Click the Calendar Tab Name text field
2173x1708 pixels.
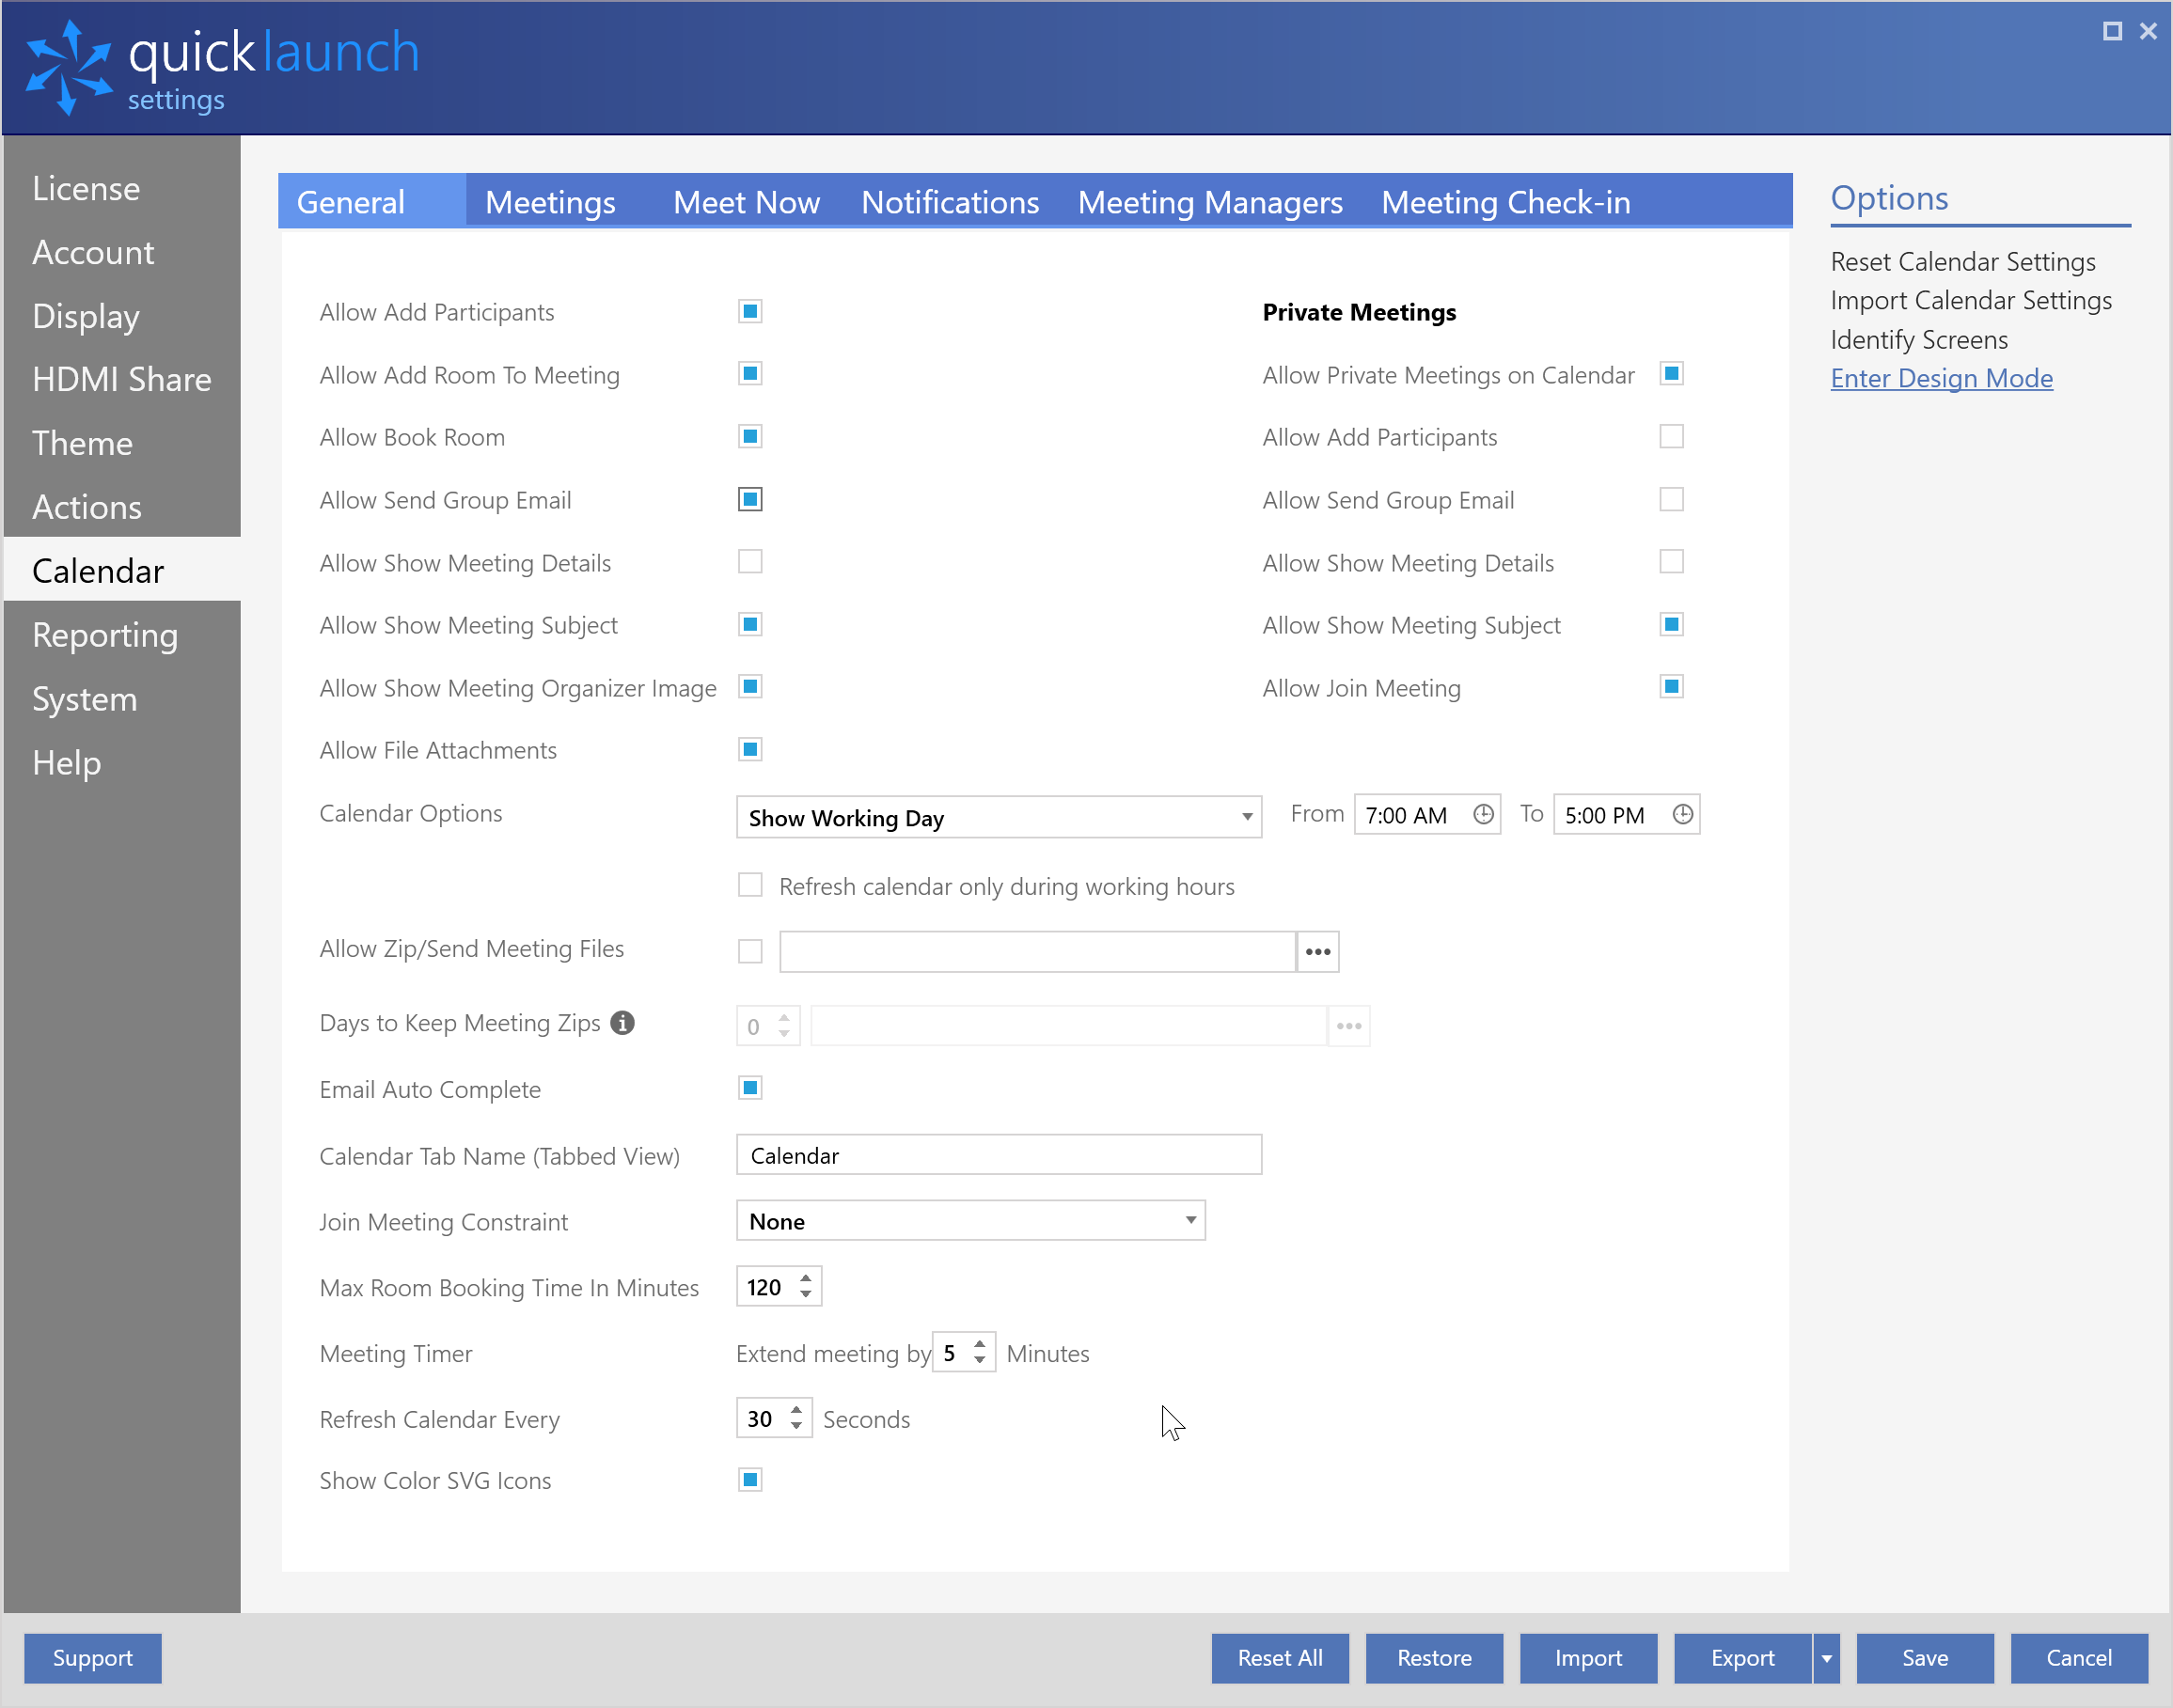(x=998, y=1155)
